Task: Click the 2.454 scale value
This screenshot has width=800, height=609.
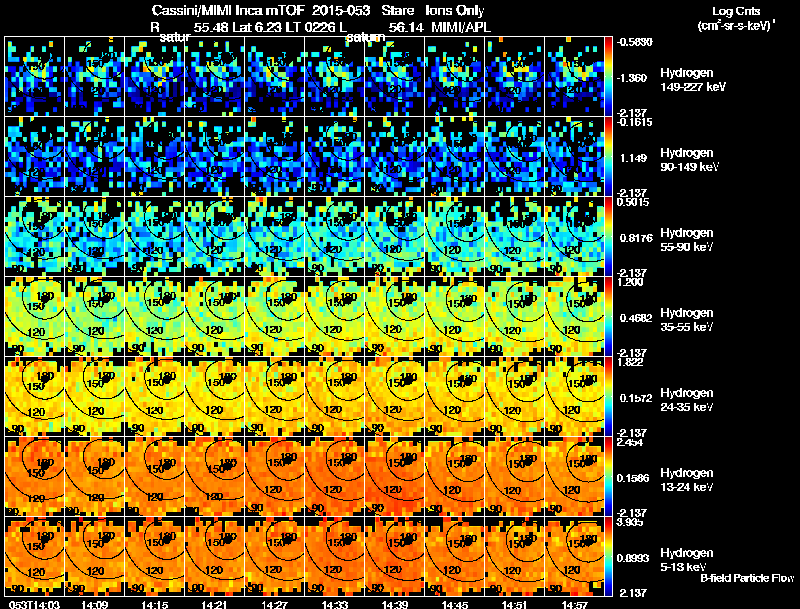Action: 630,442
